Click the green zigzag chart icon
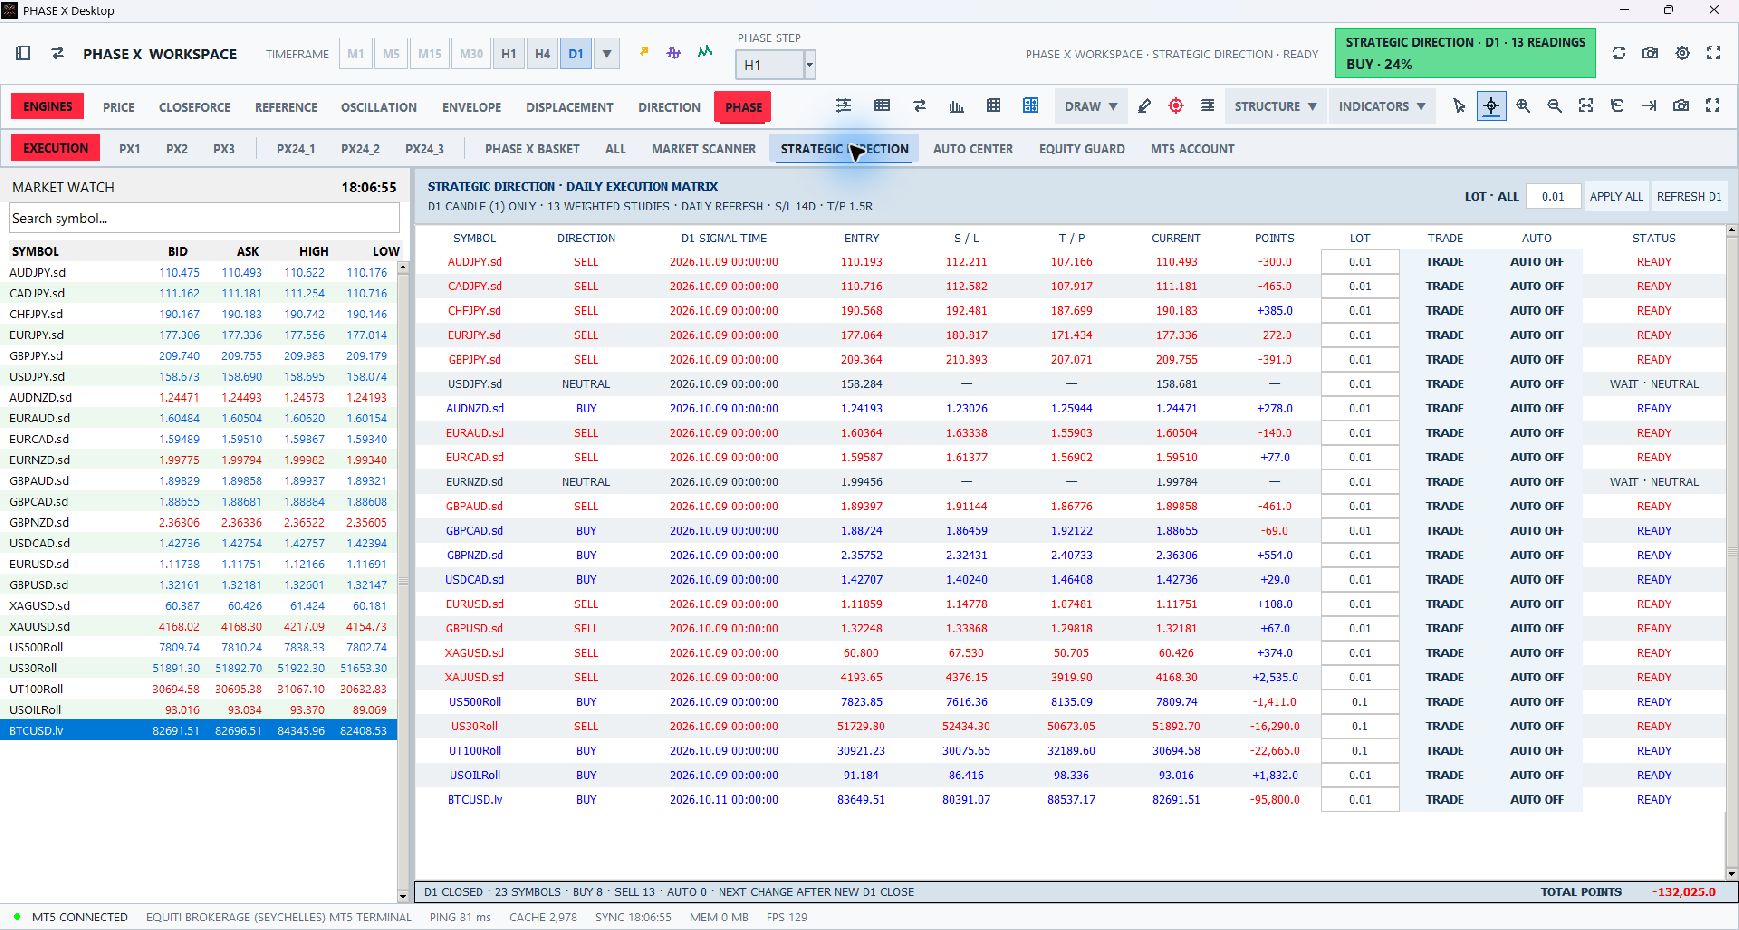 705,52
